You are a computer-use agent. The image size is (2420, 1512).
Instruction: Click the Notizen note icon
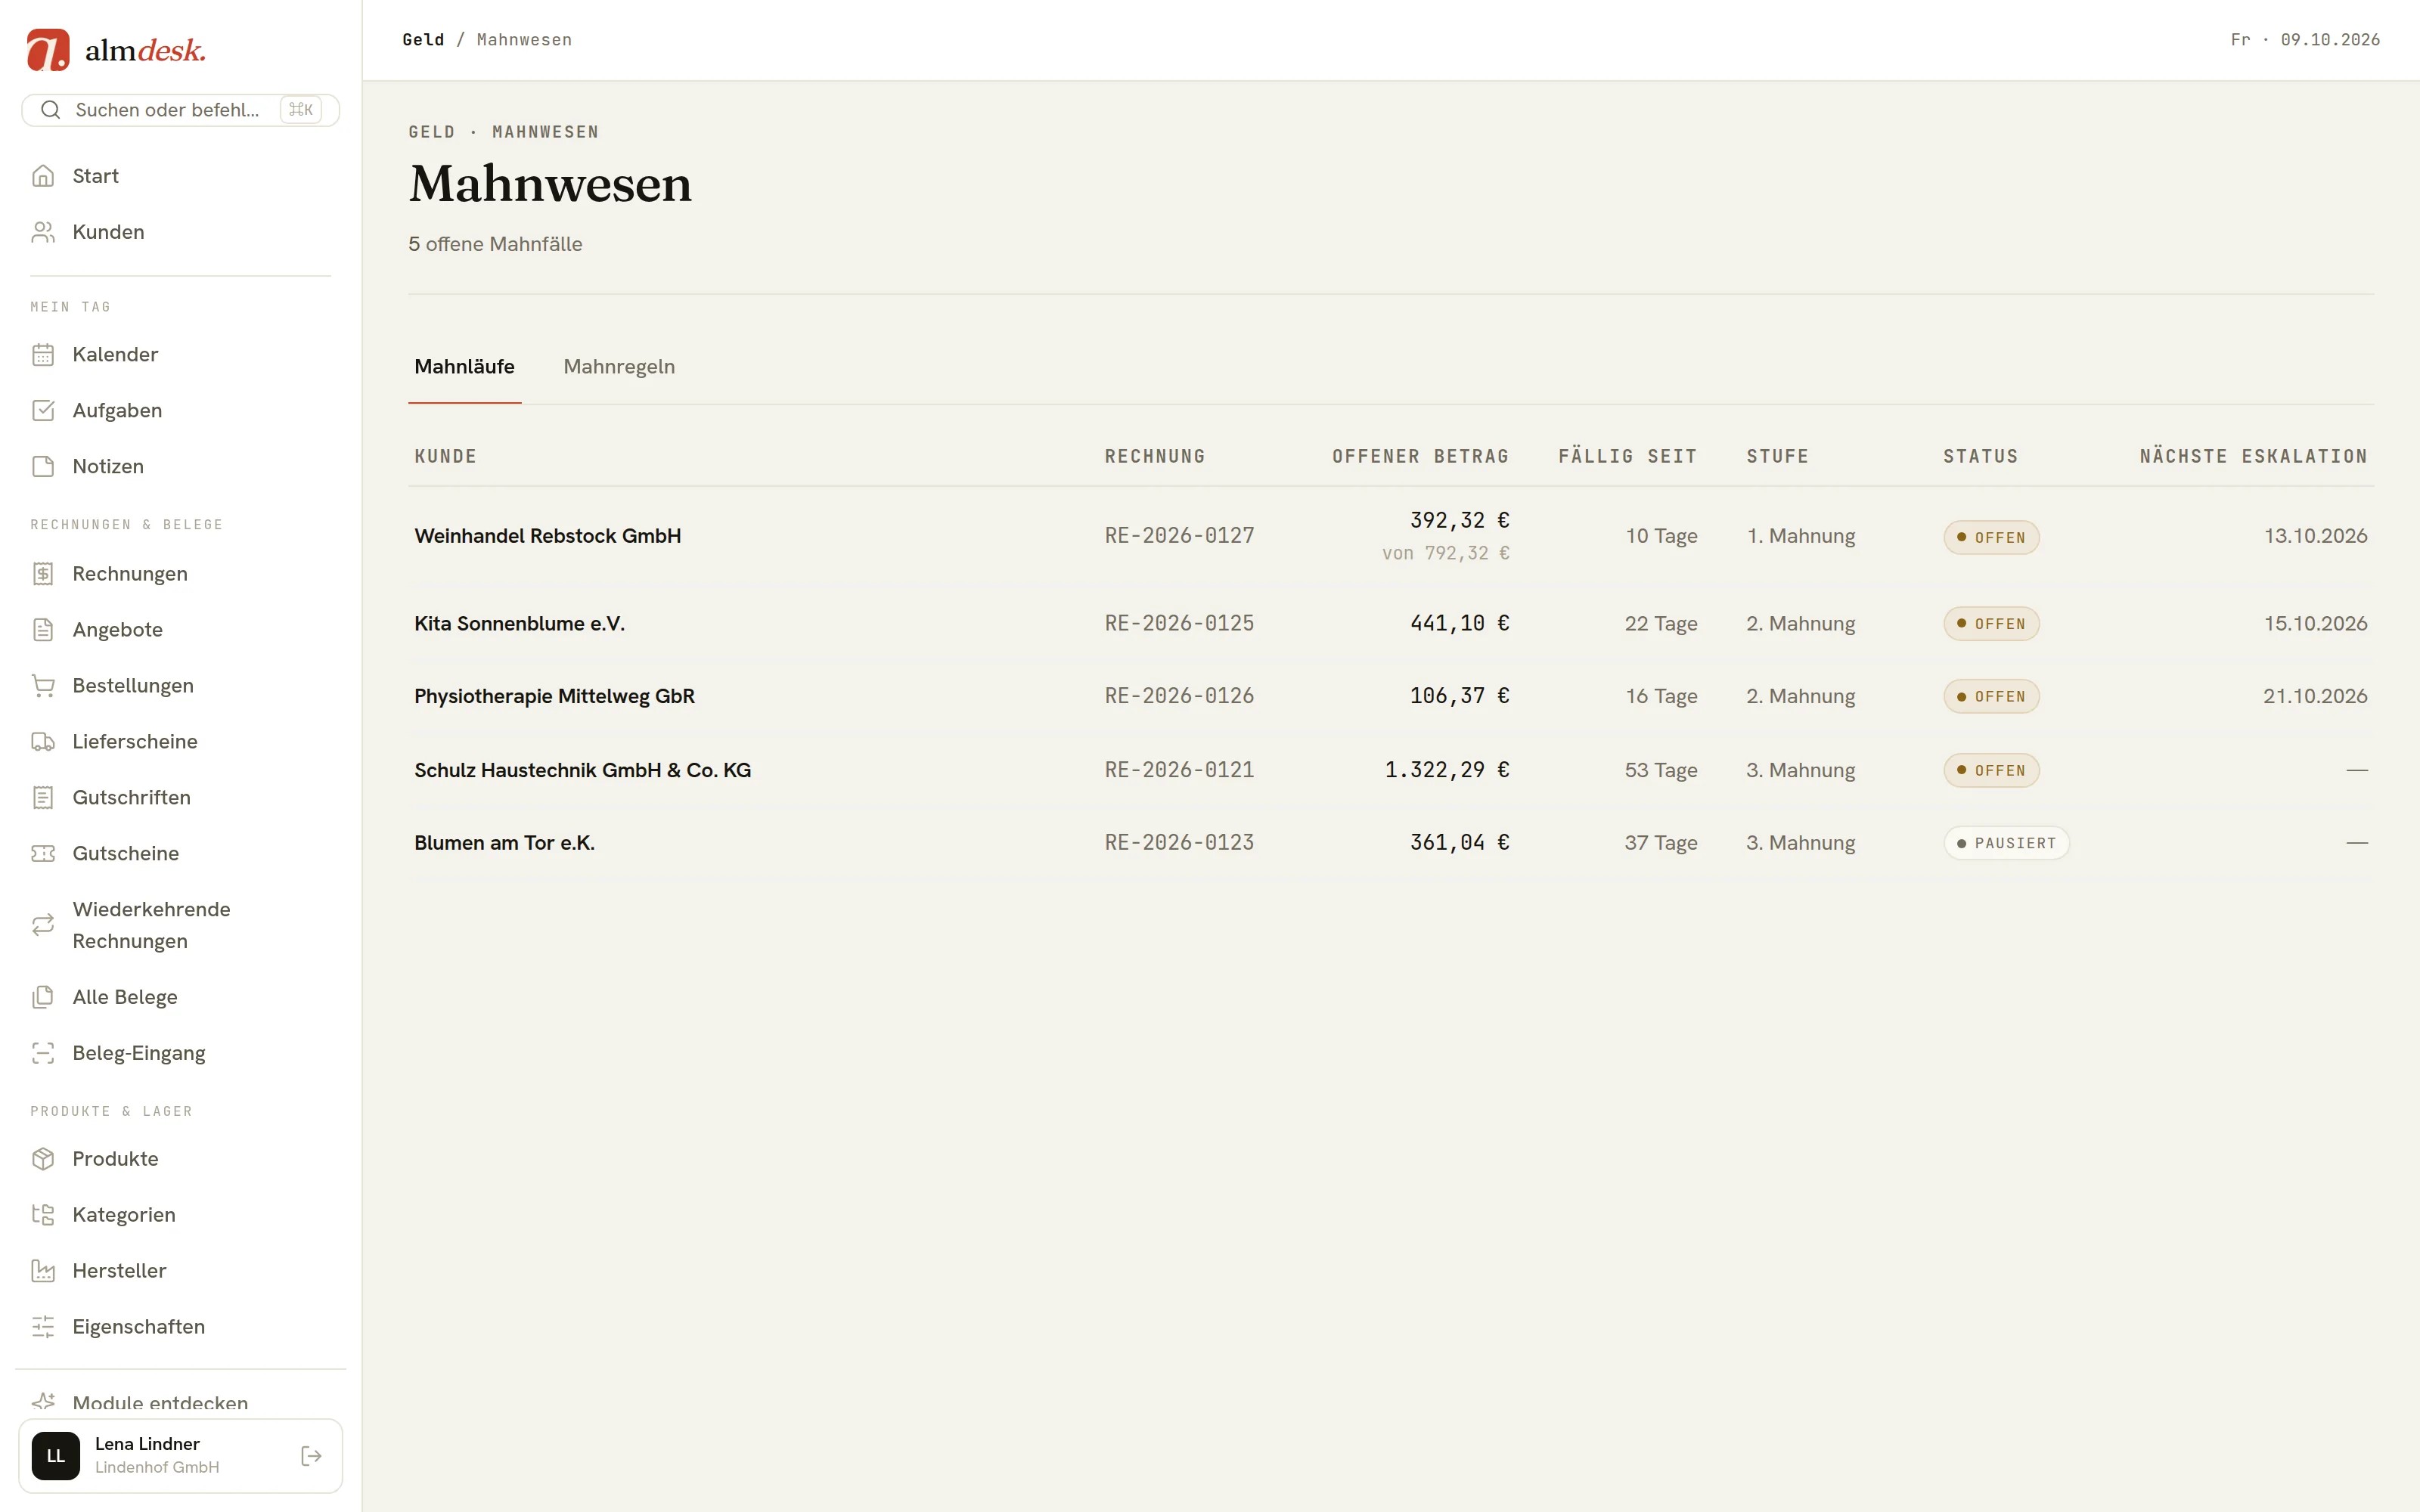coord(43,467)
